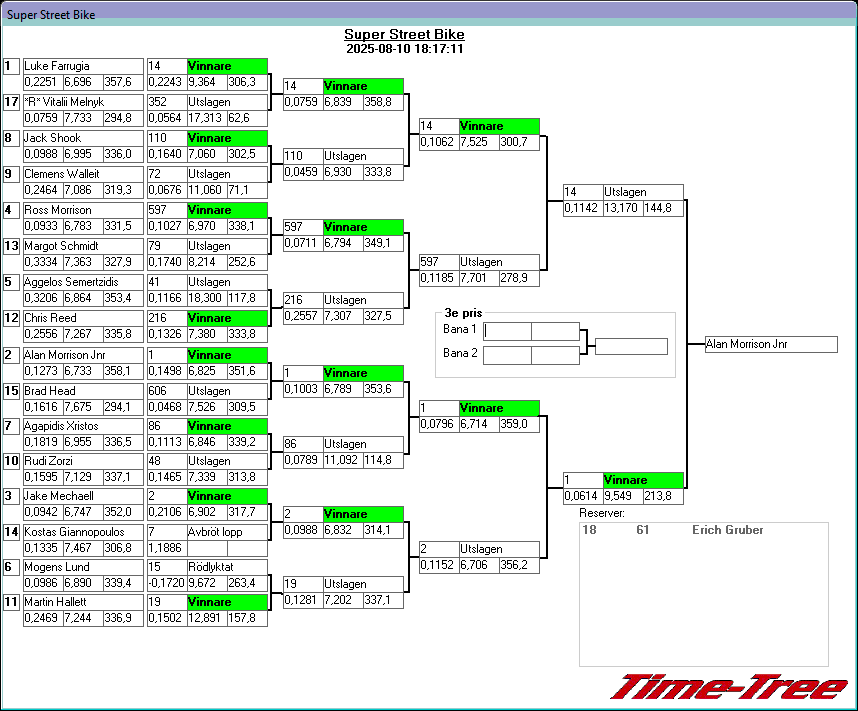858x711 pixels.
Task: Click the 'Avbröt lopp' status cell
Action: click(227, 532)
